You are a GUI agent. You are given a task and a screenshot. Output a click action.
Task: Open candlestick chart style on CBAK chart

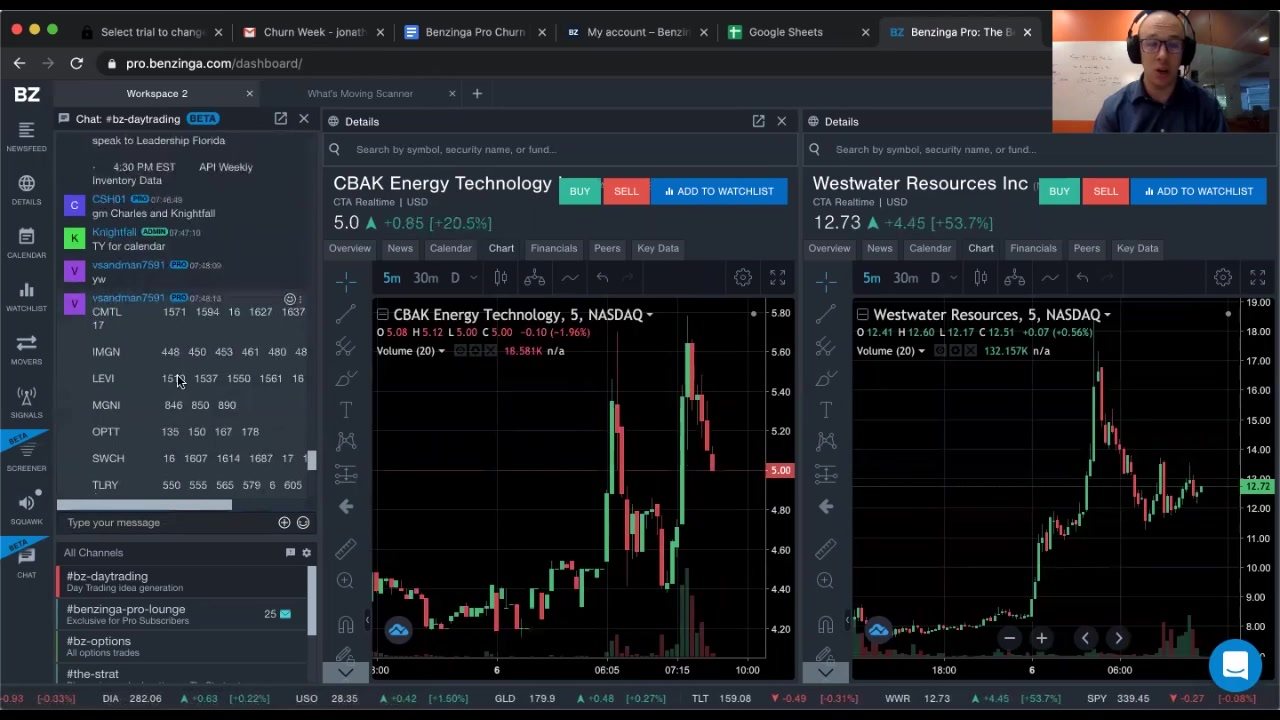501,278
